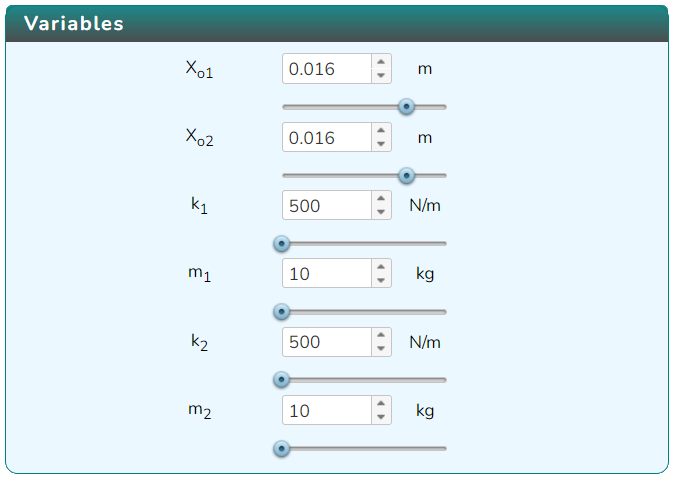Increase k2 value with up arrow

coord(381,335)
